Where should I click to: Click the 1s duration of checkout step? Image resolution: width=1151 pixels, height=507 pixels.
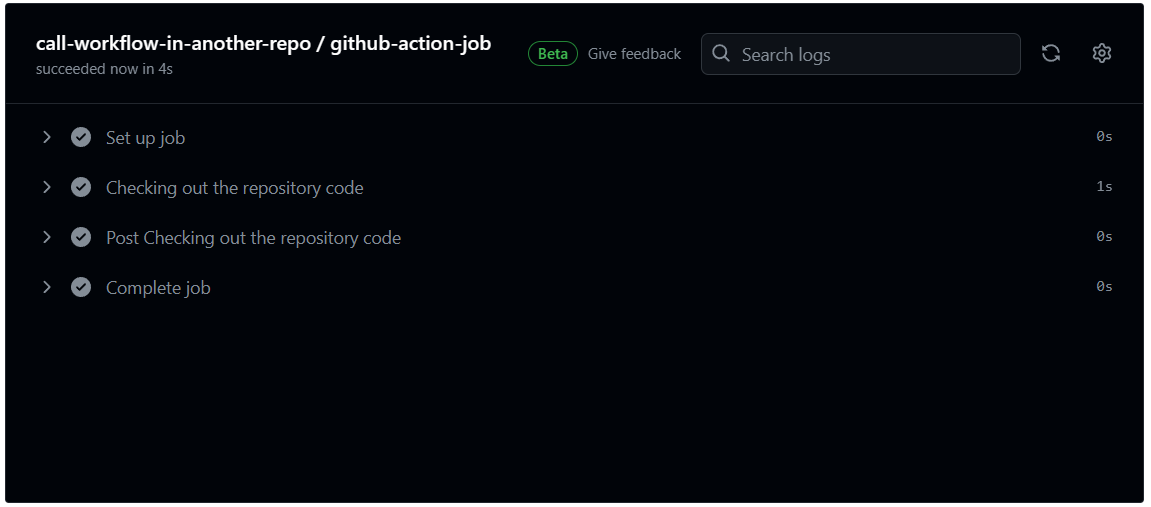(x=1104, y=187)
